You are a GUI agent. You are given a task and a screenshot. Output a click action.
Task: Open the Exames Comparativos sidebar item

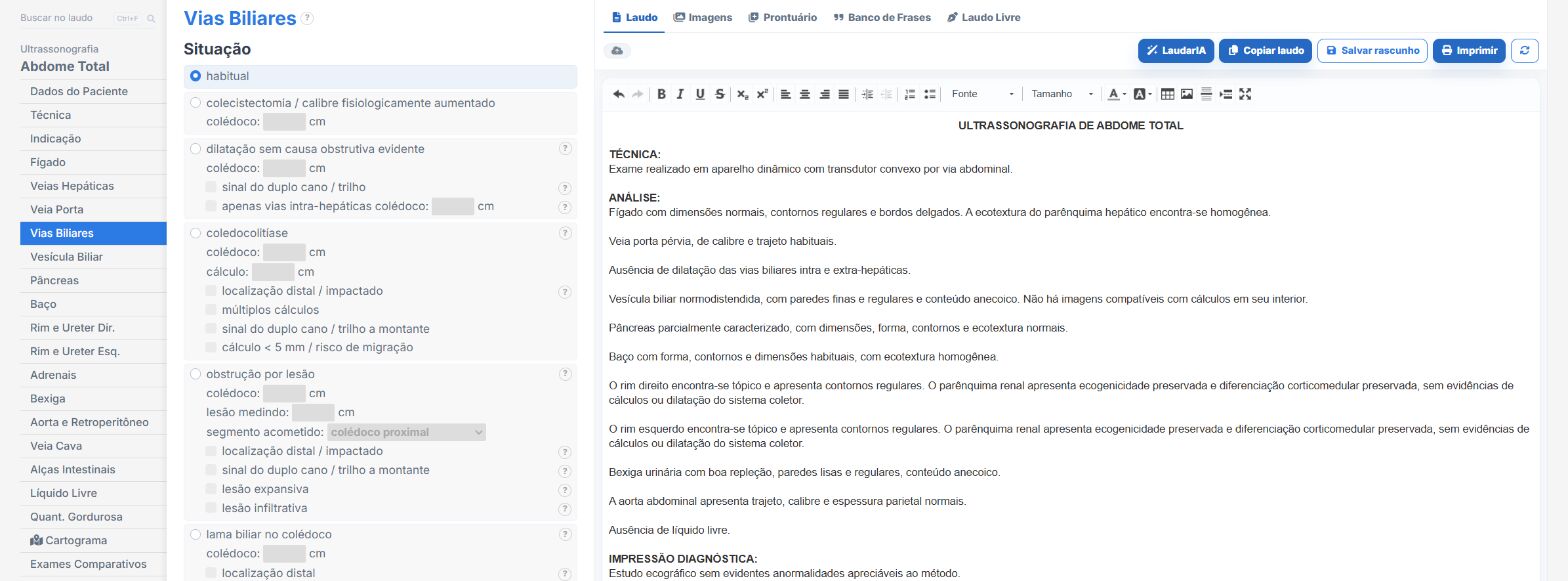tap(93, 564)
